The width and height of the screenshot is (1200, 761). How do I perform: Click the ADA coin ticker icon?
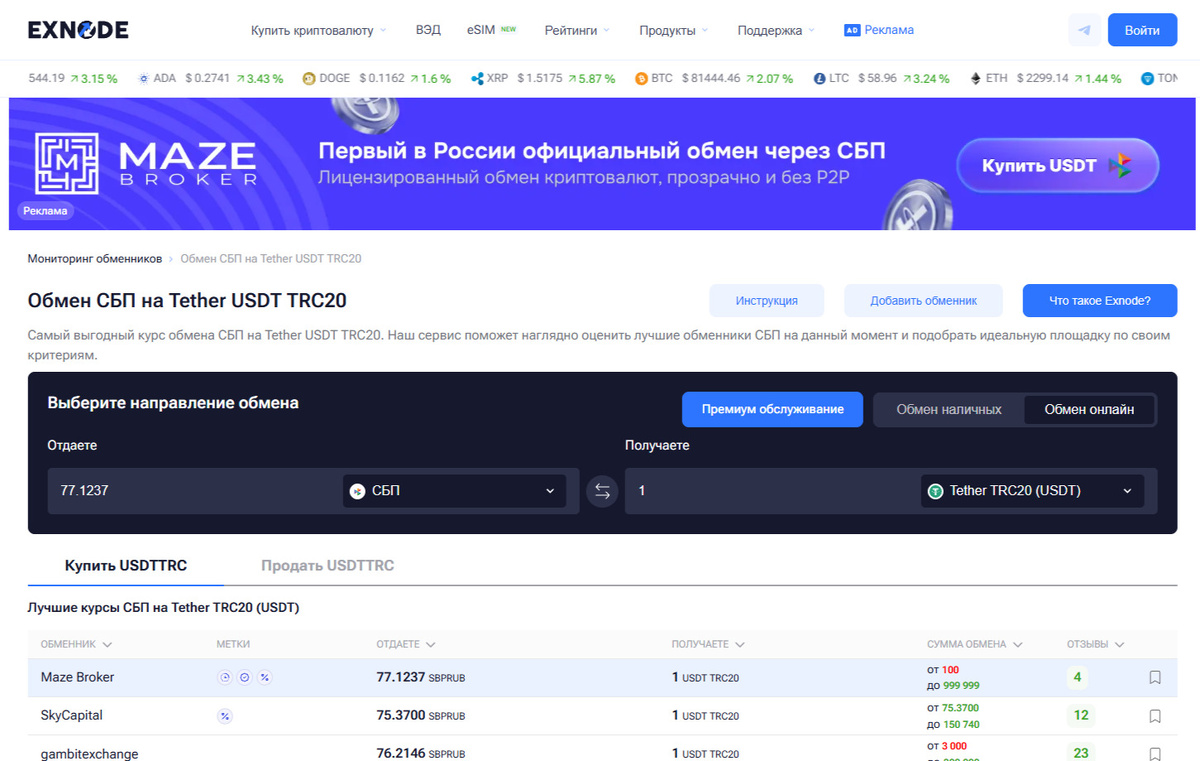click(143, 78)
